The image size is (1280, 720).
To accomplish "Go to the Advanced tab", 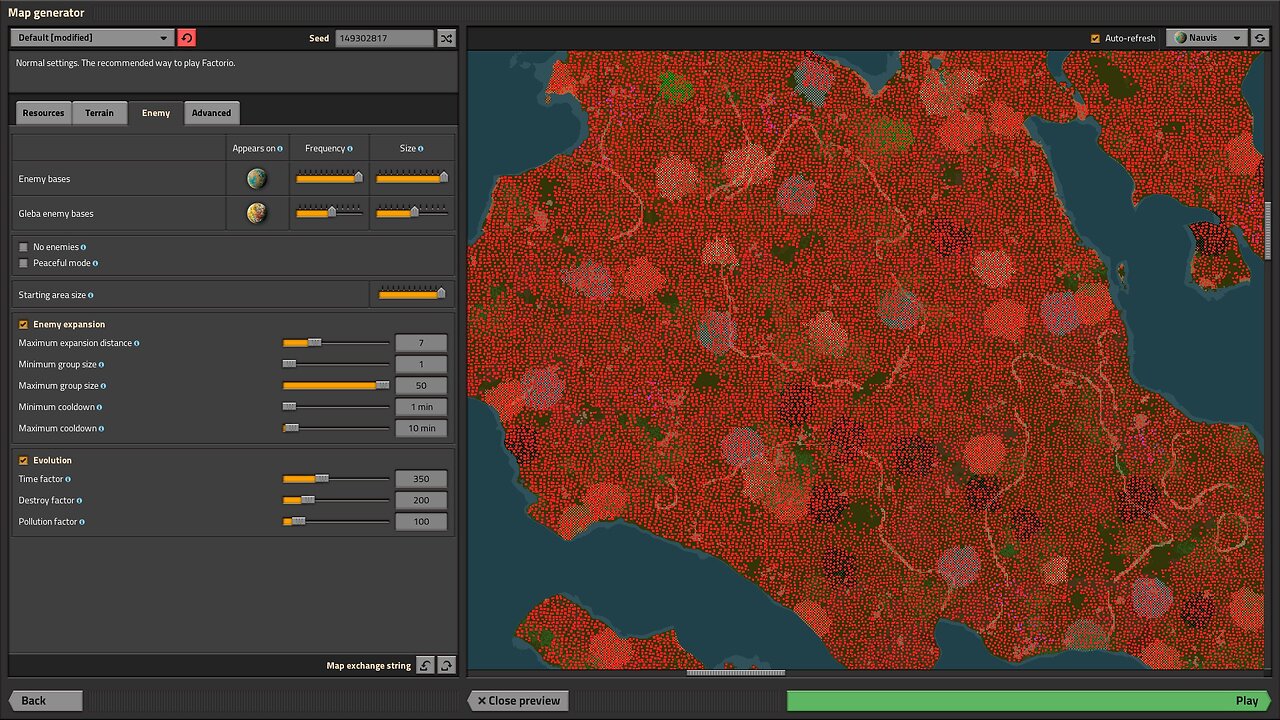I will click(211, 113).
